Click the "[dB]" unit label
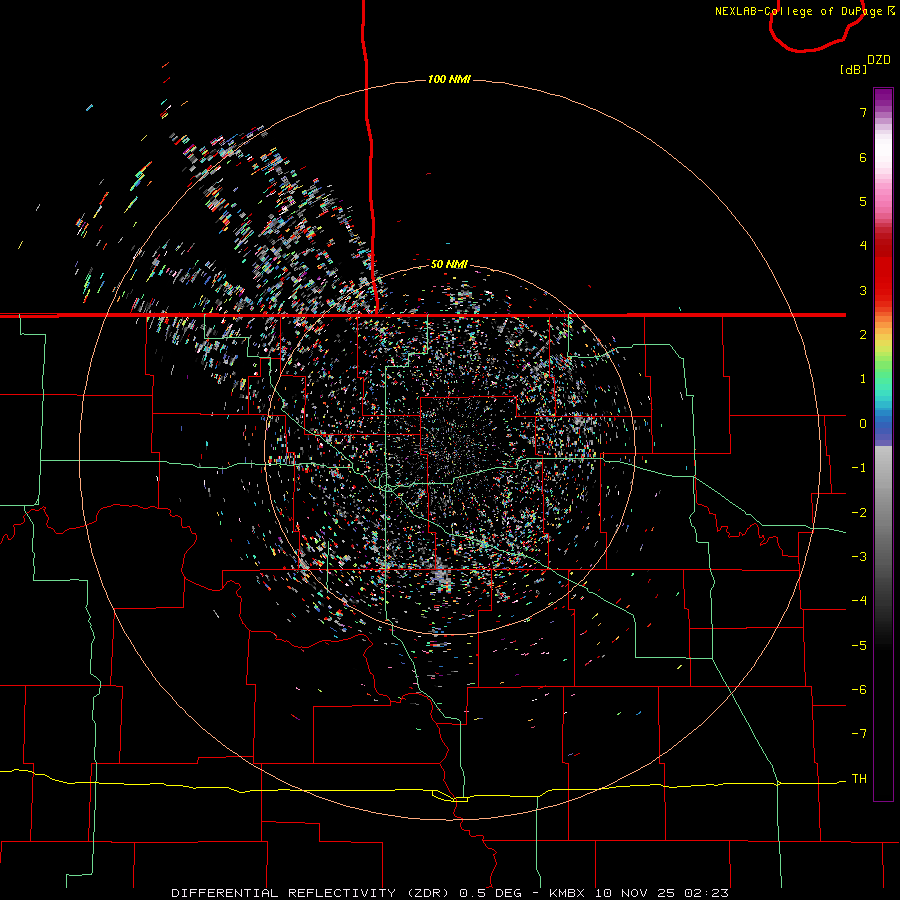 click(x=853, y=69)
